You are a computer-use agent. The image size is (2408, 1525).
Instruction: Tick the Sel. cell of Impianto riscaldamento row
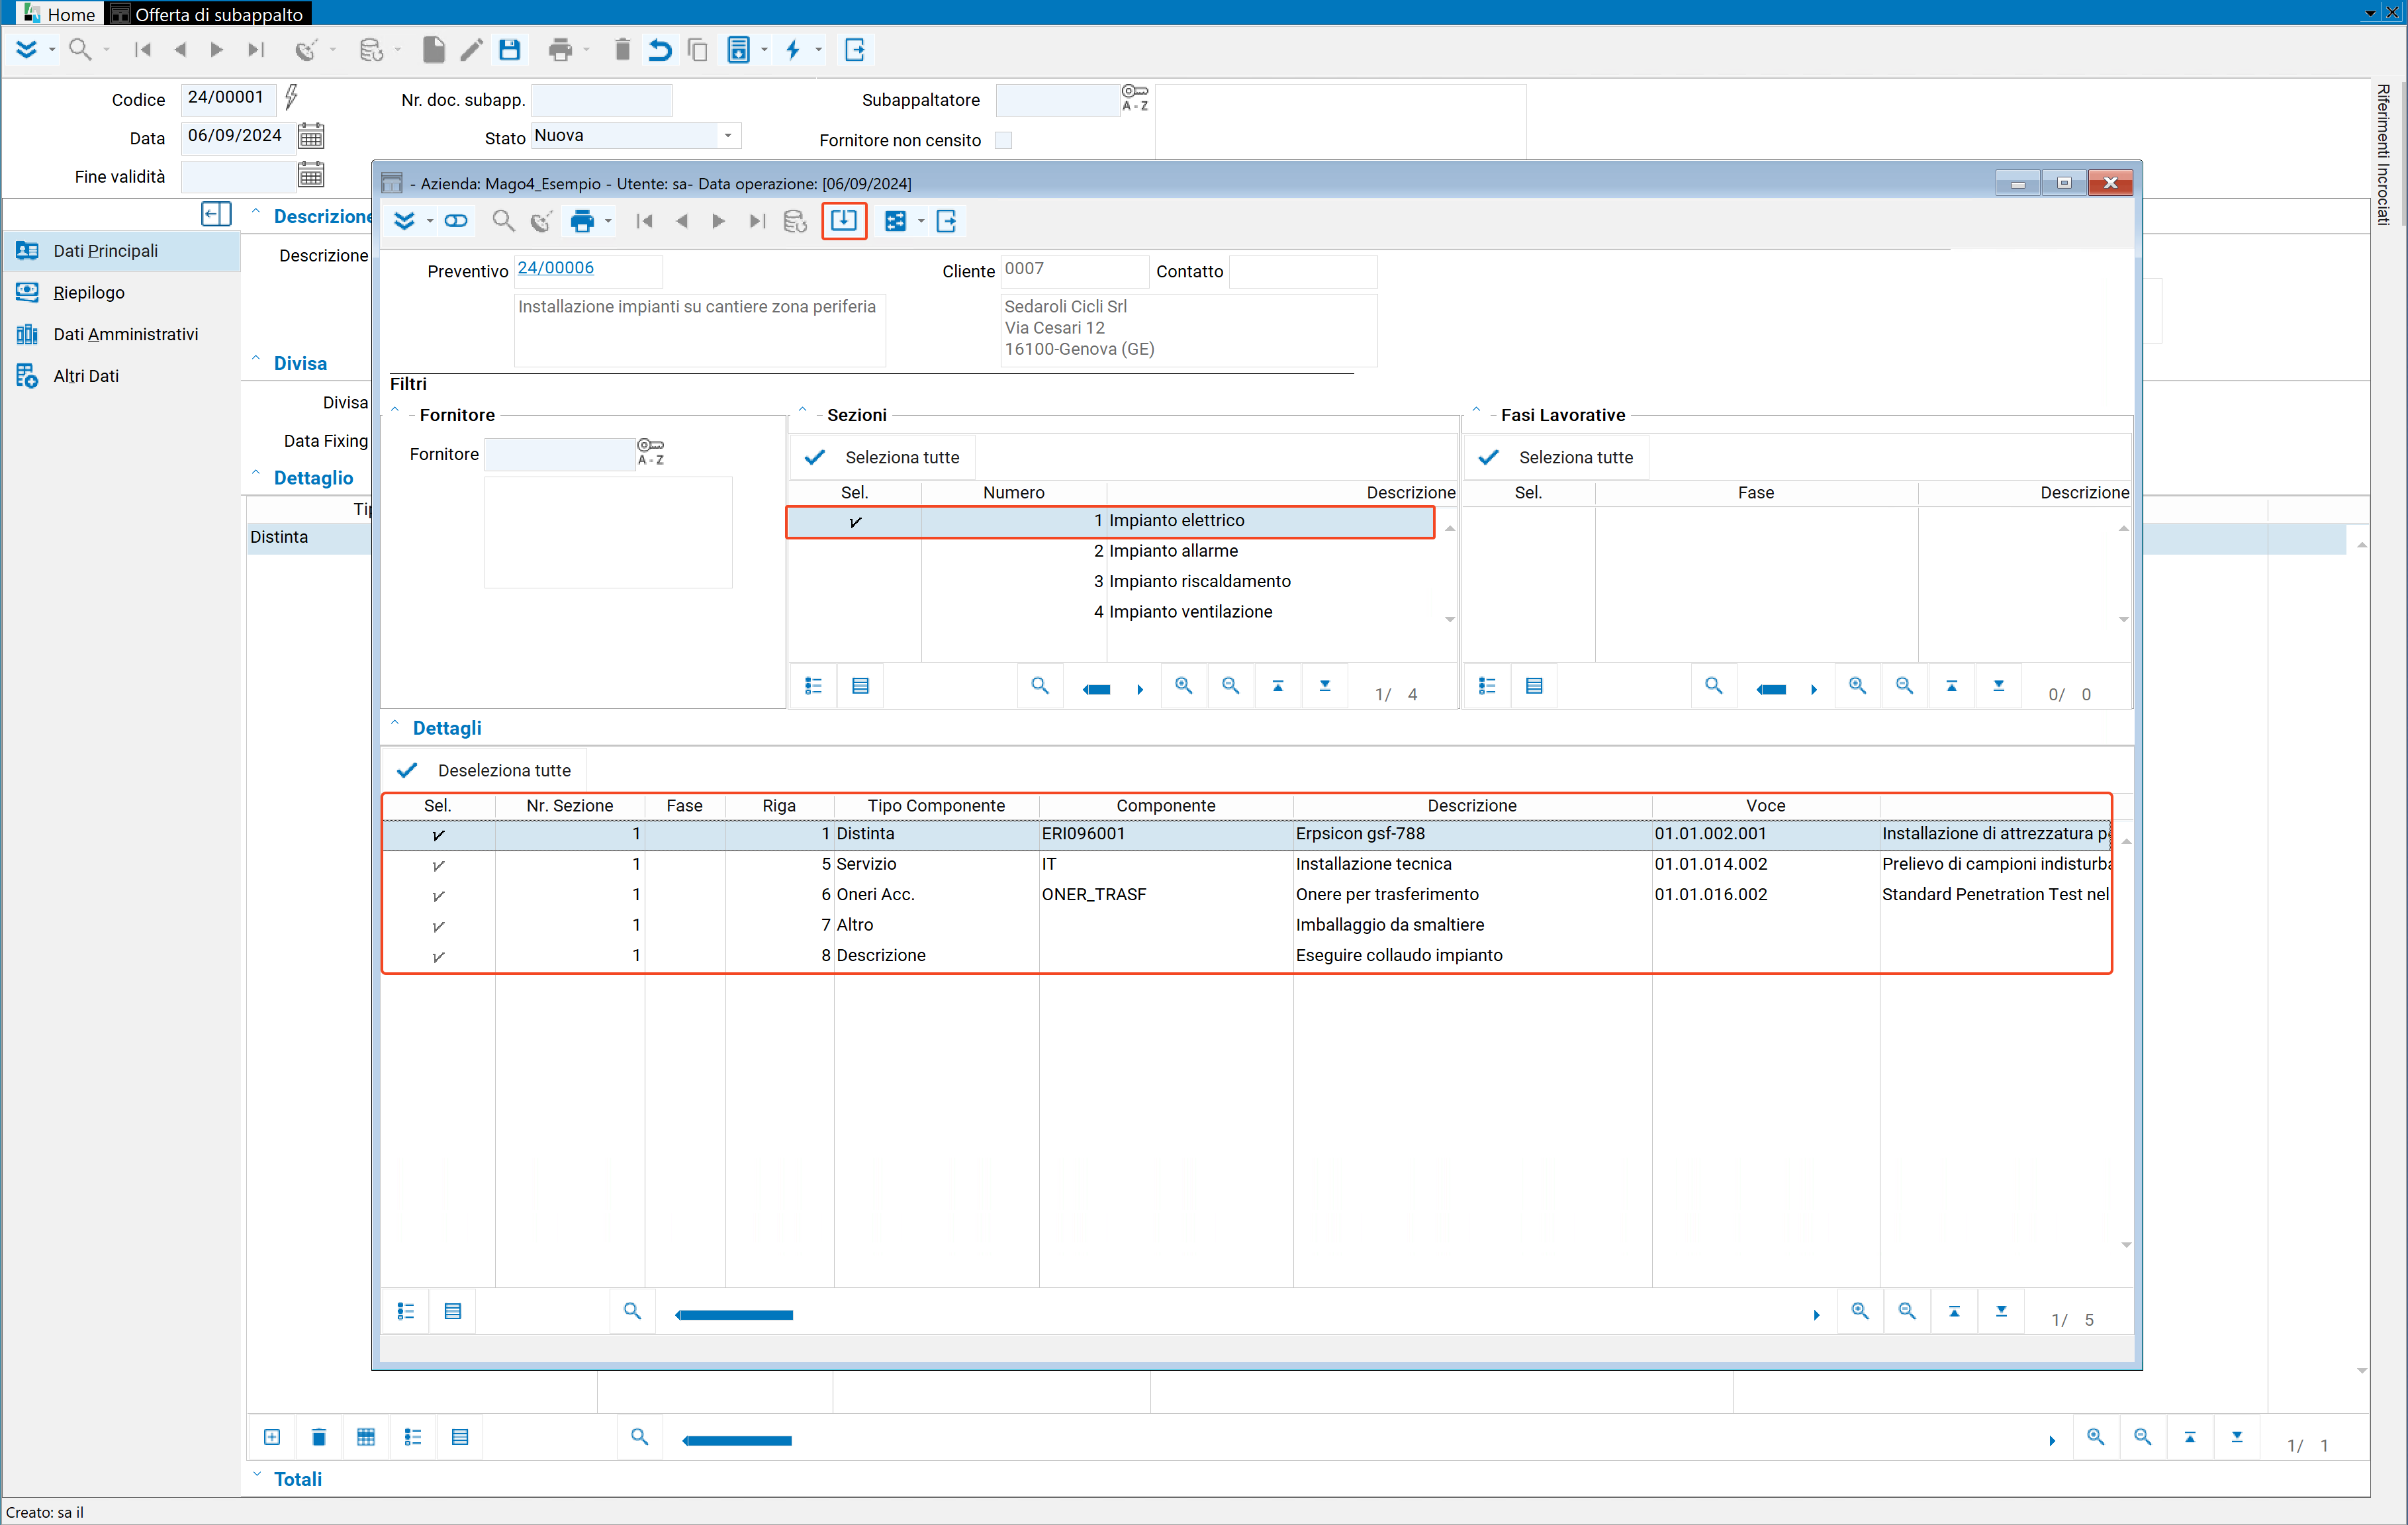point(855,581)
